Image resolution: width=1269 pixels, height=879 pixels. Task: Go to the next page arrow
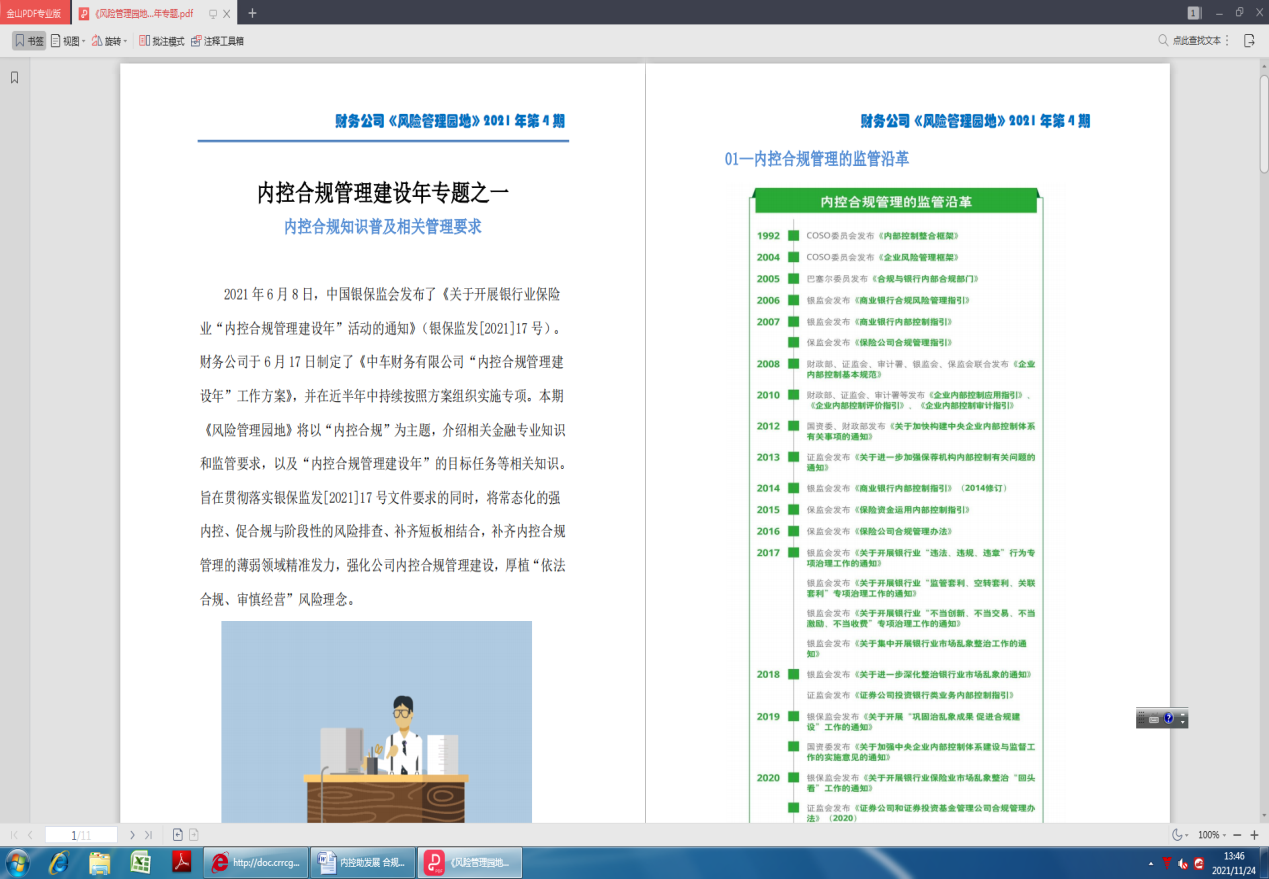click(132, 835)
